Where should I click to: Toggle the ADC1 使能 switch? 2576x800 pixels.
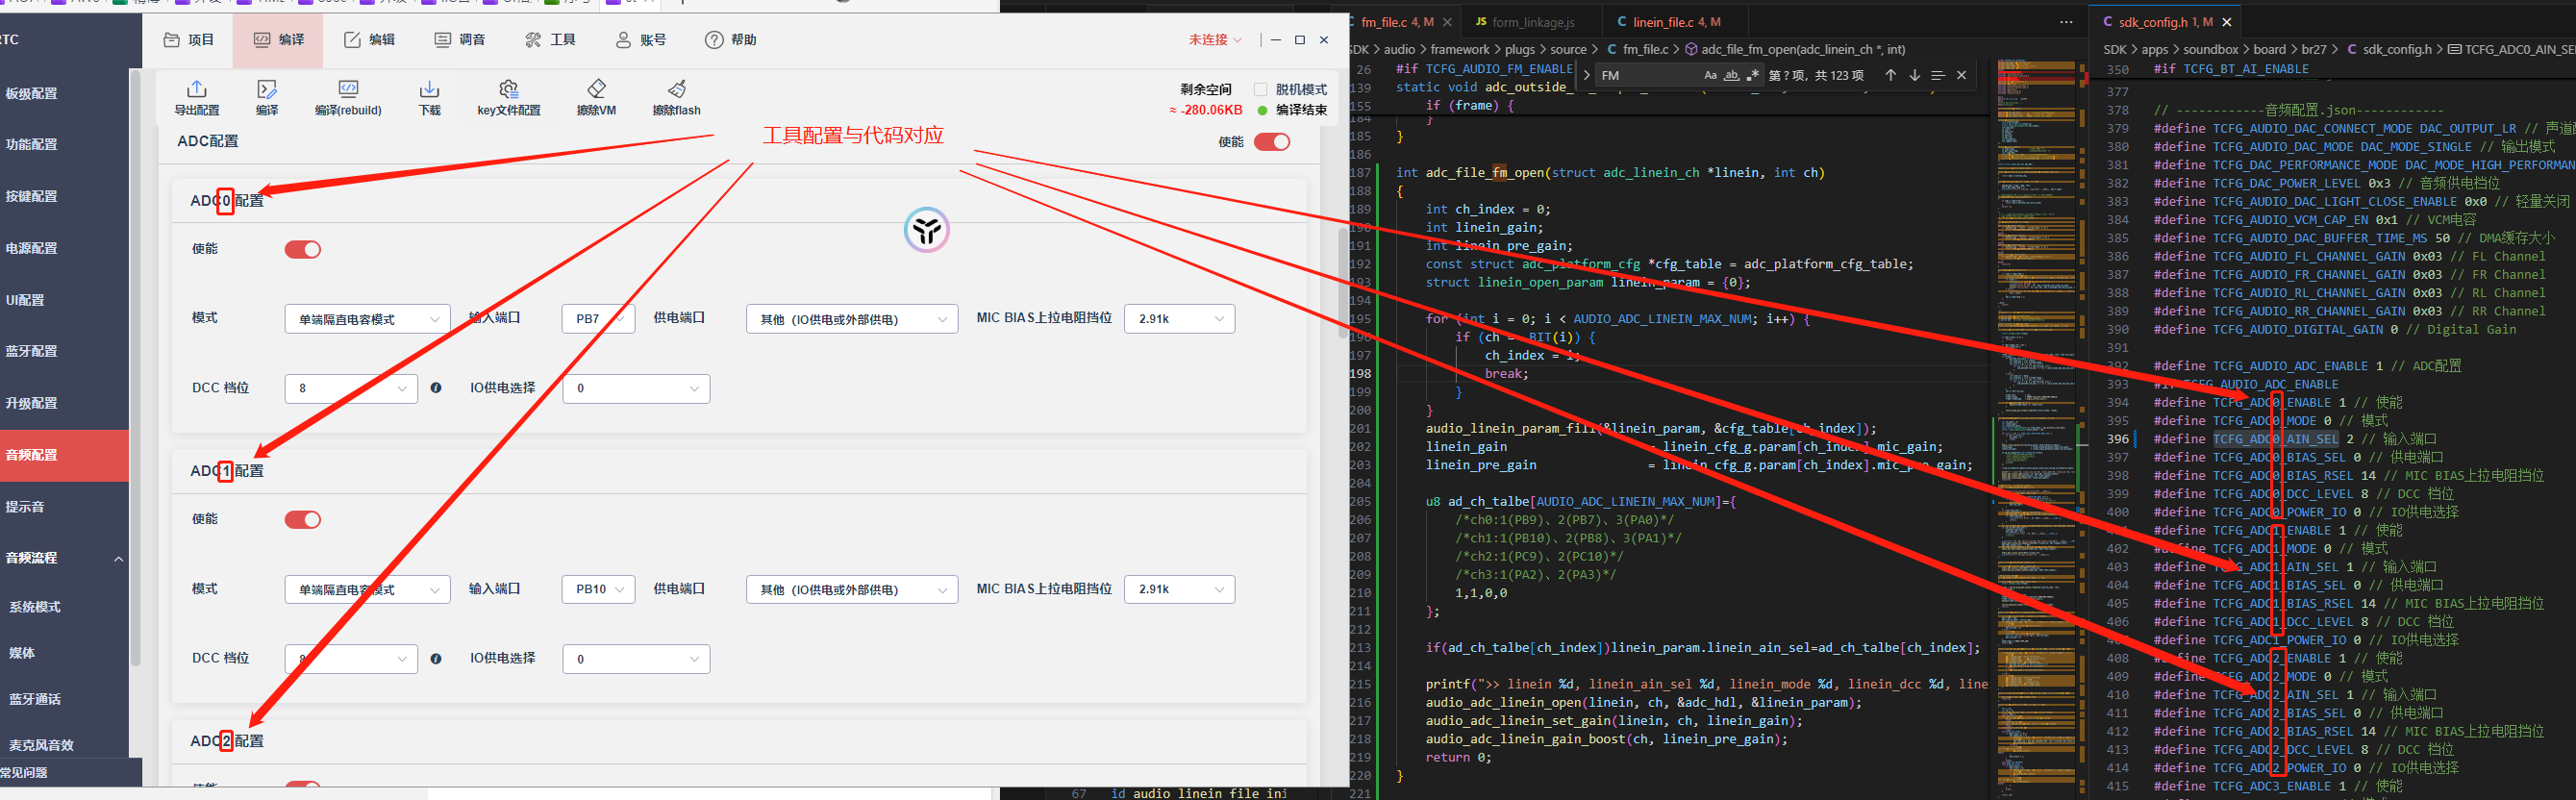(x=303, y=519)
